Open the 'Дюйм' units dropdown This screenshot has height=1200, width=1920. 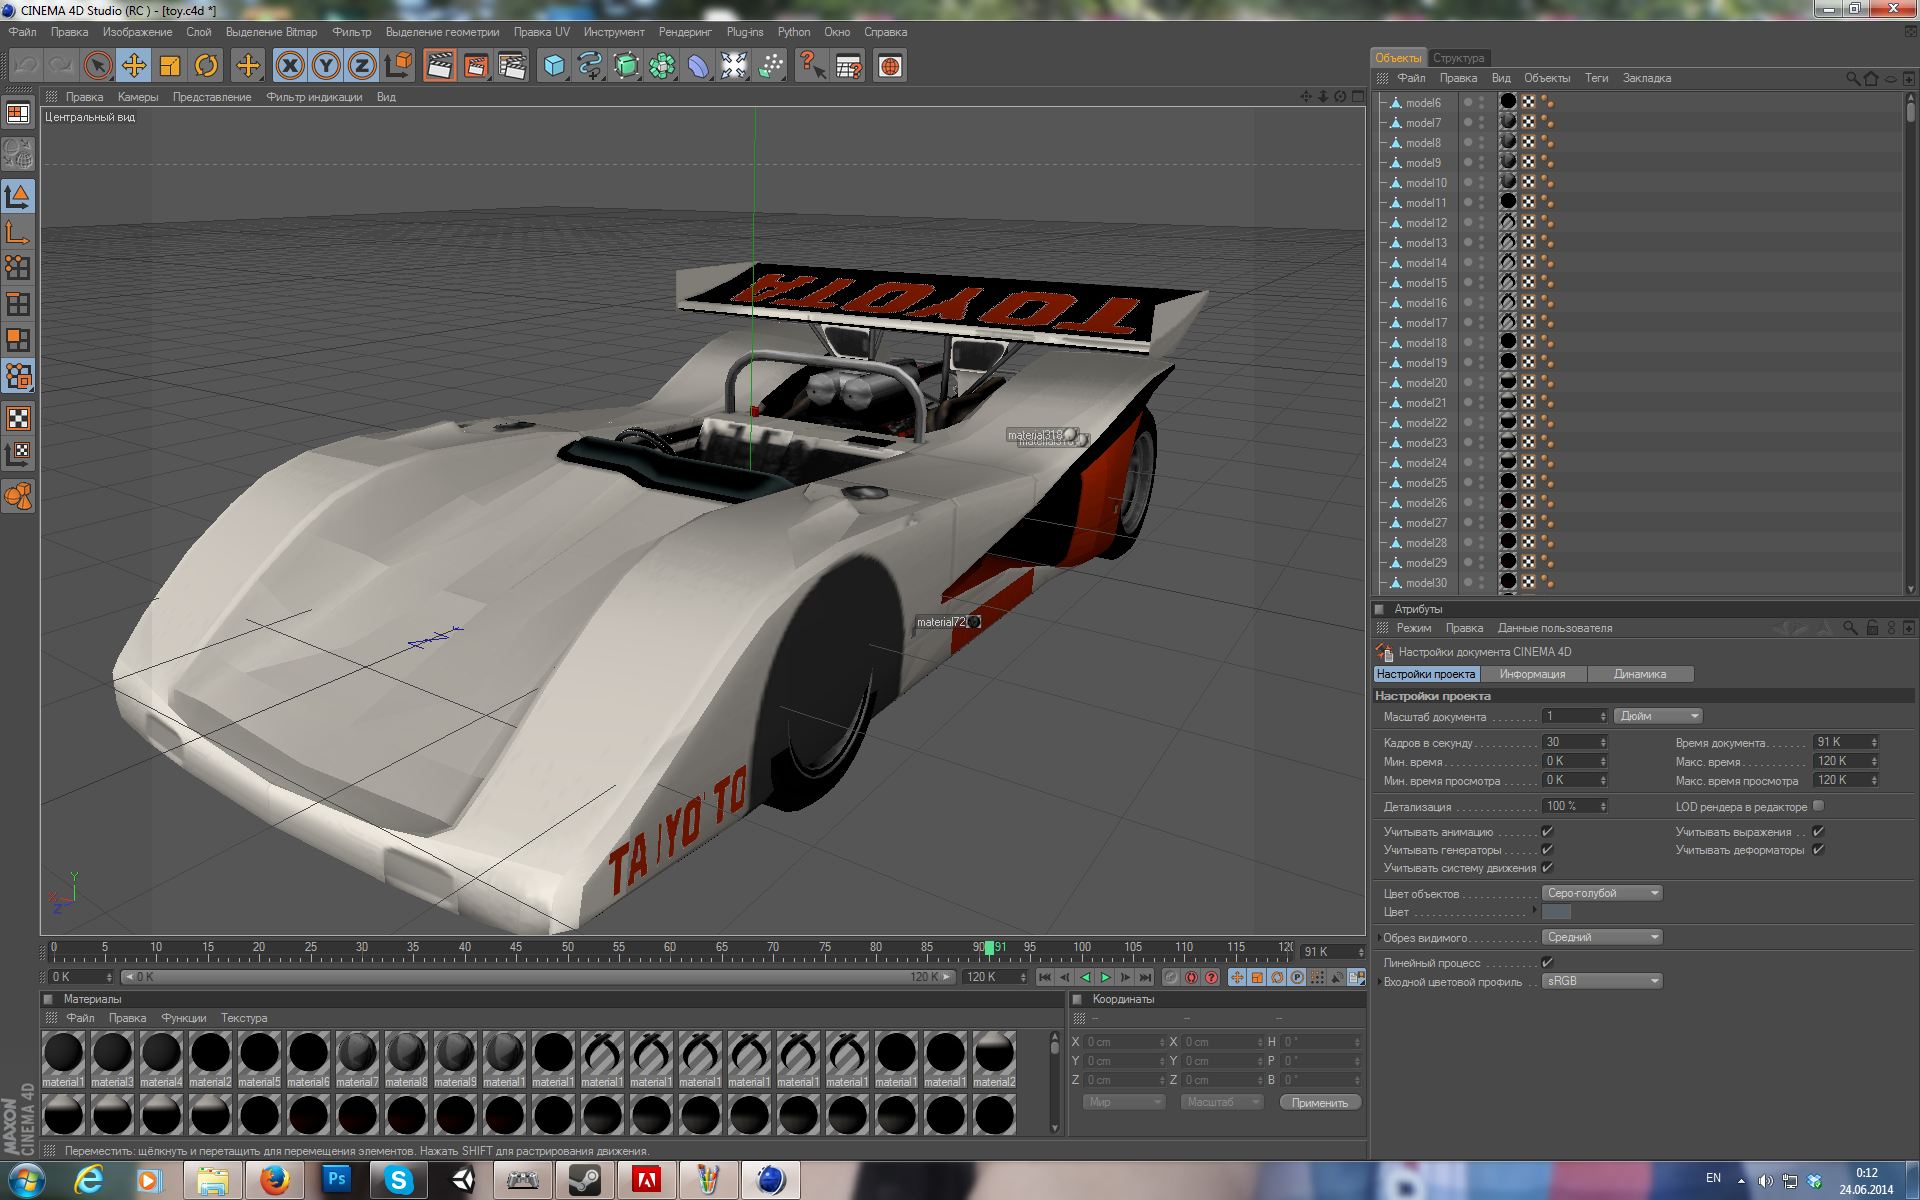pos(1657,716)
